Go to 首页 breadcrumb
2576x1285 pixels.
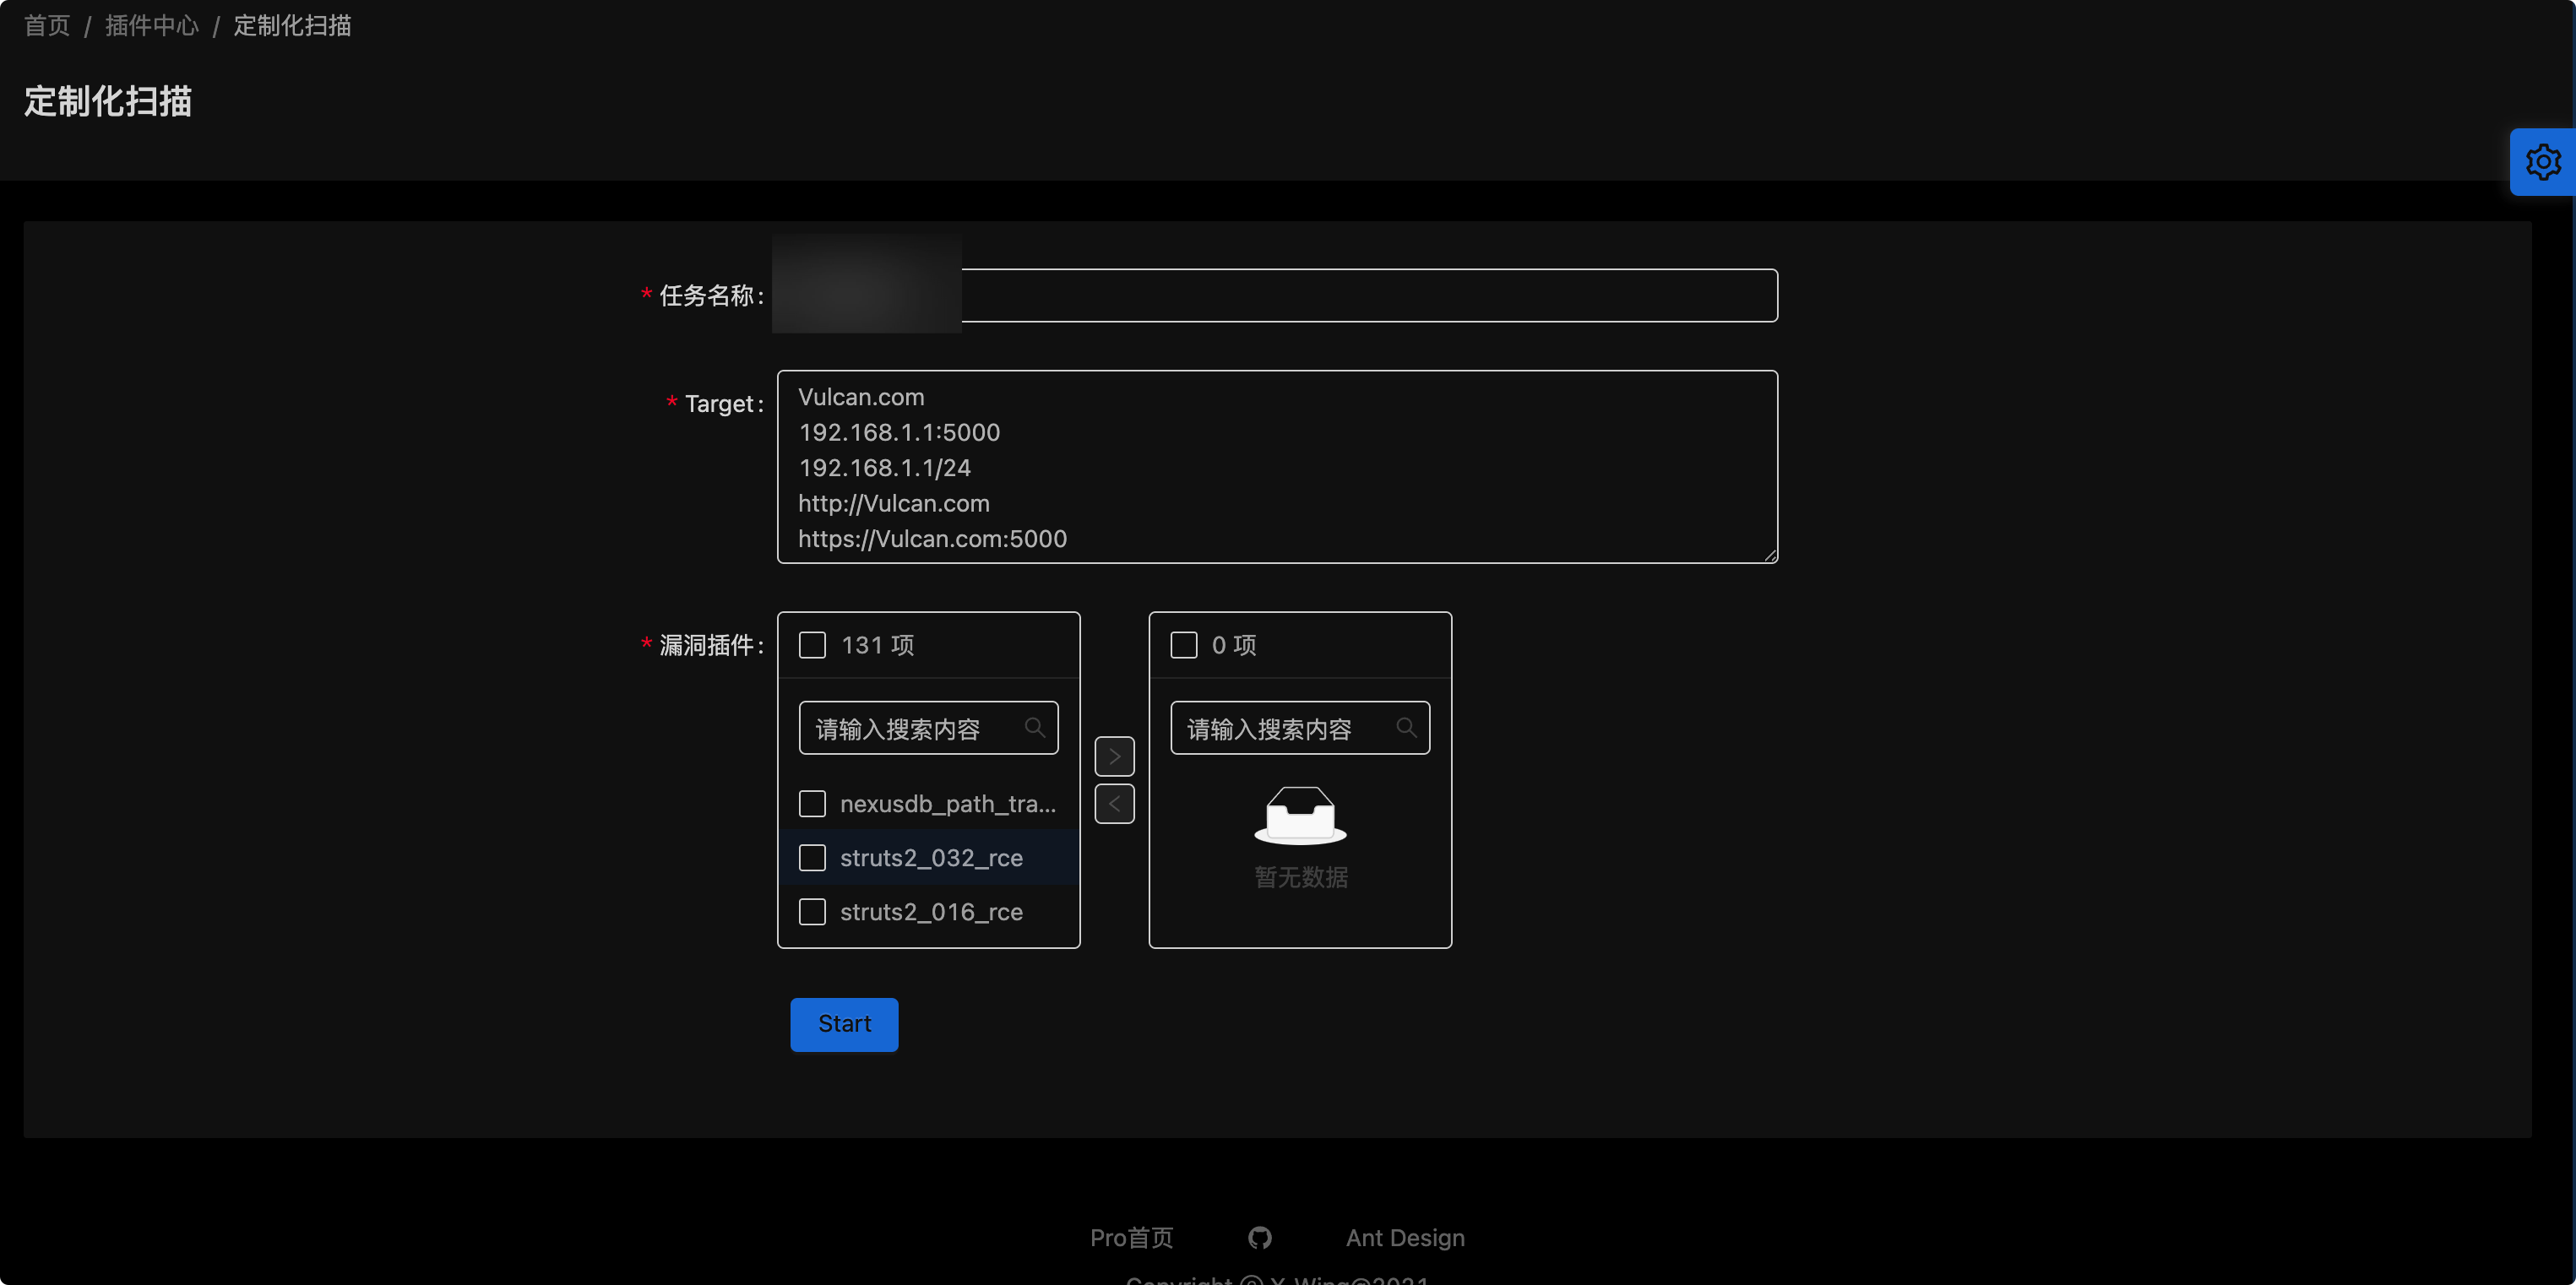47,26
